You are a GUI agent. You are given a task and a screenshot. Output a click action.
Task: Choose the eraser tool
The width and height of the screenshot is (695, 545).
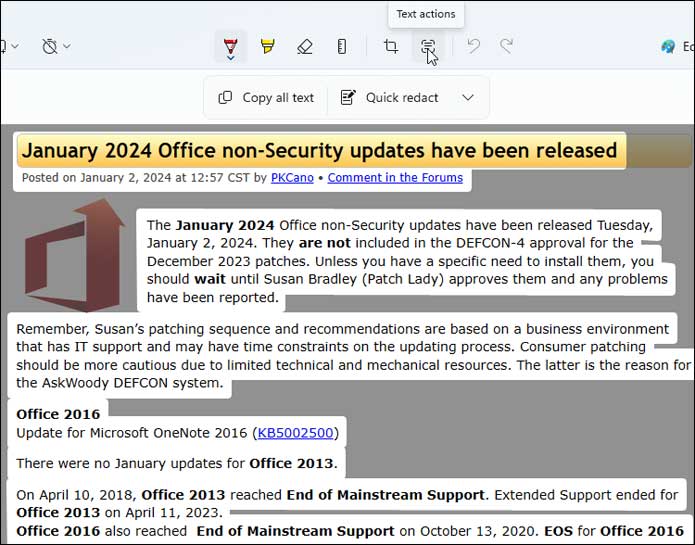[x=305, y=46]
